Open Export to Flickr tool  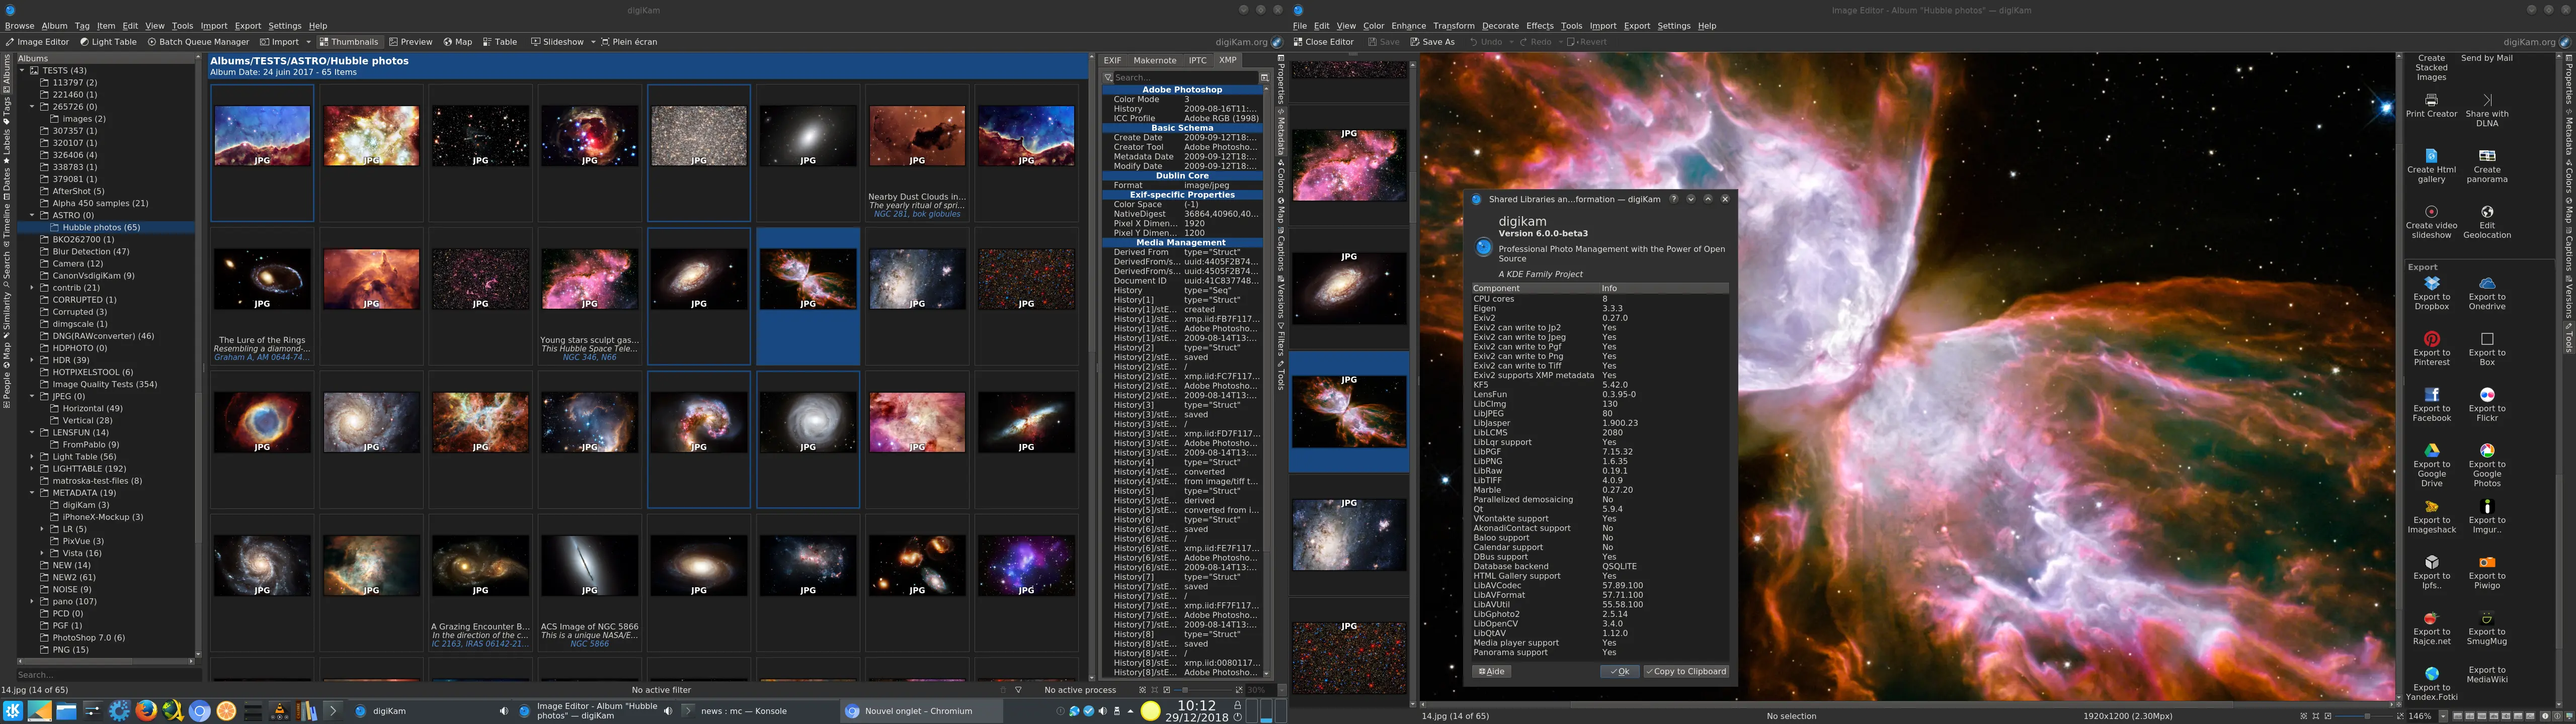click(2486, 396)
